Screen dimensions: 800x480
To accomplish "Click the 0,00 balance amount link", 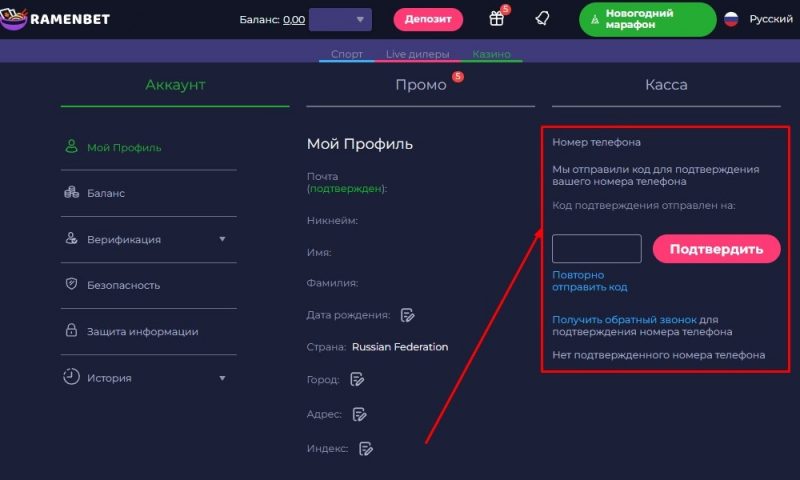I will 294,20.
